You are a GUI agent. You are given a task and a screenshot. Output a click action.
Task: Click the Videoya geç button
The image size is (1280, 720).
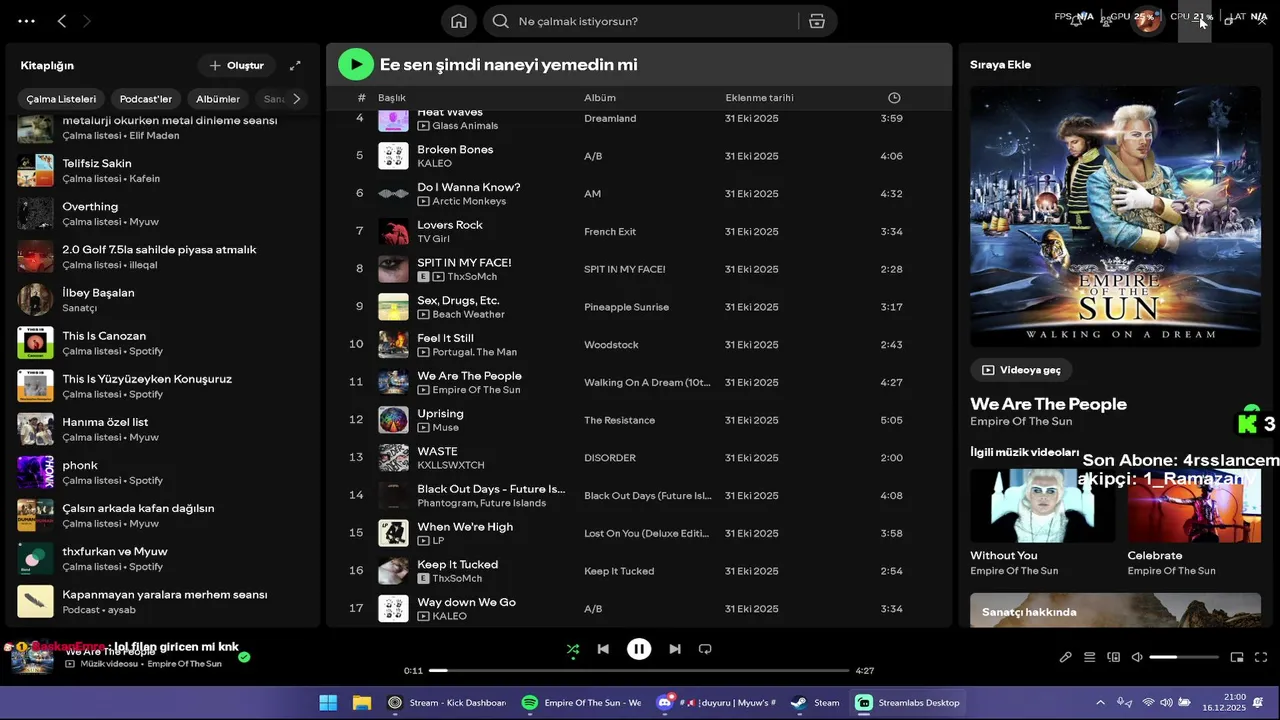(1021, 370)
